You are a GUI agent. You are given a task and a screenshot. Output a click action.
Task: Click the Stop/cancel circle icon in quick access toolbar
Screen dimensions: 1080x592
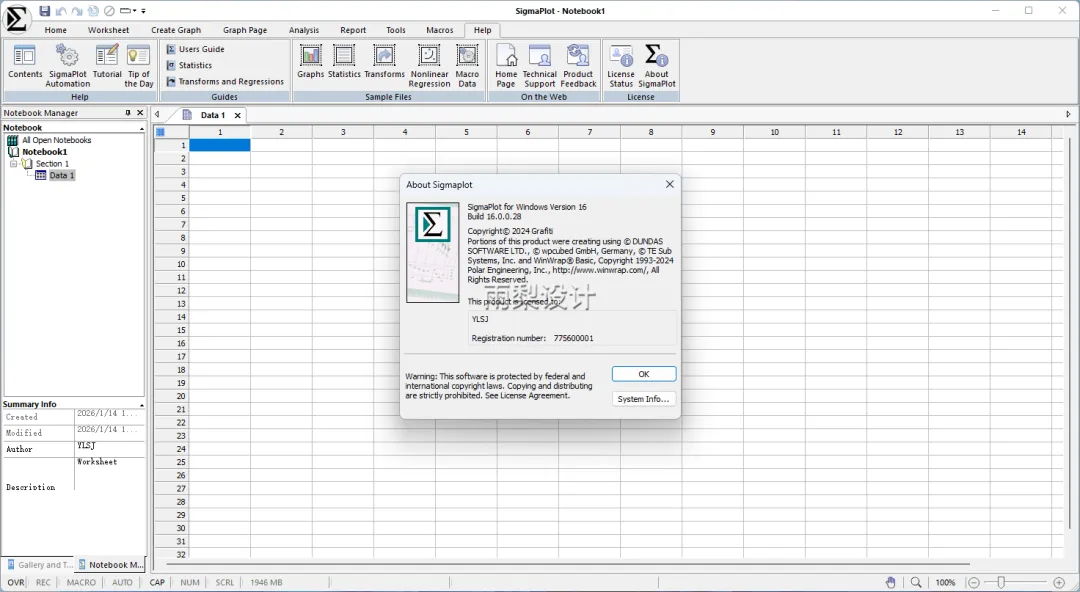point(109,11)
